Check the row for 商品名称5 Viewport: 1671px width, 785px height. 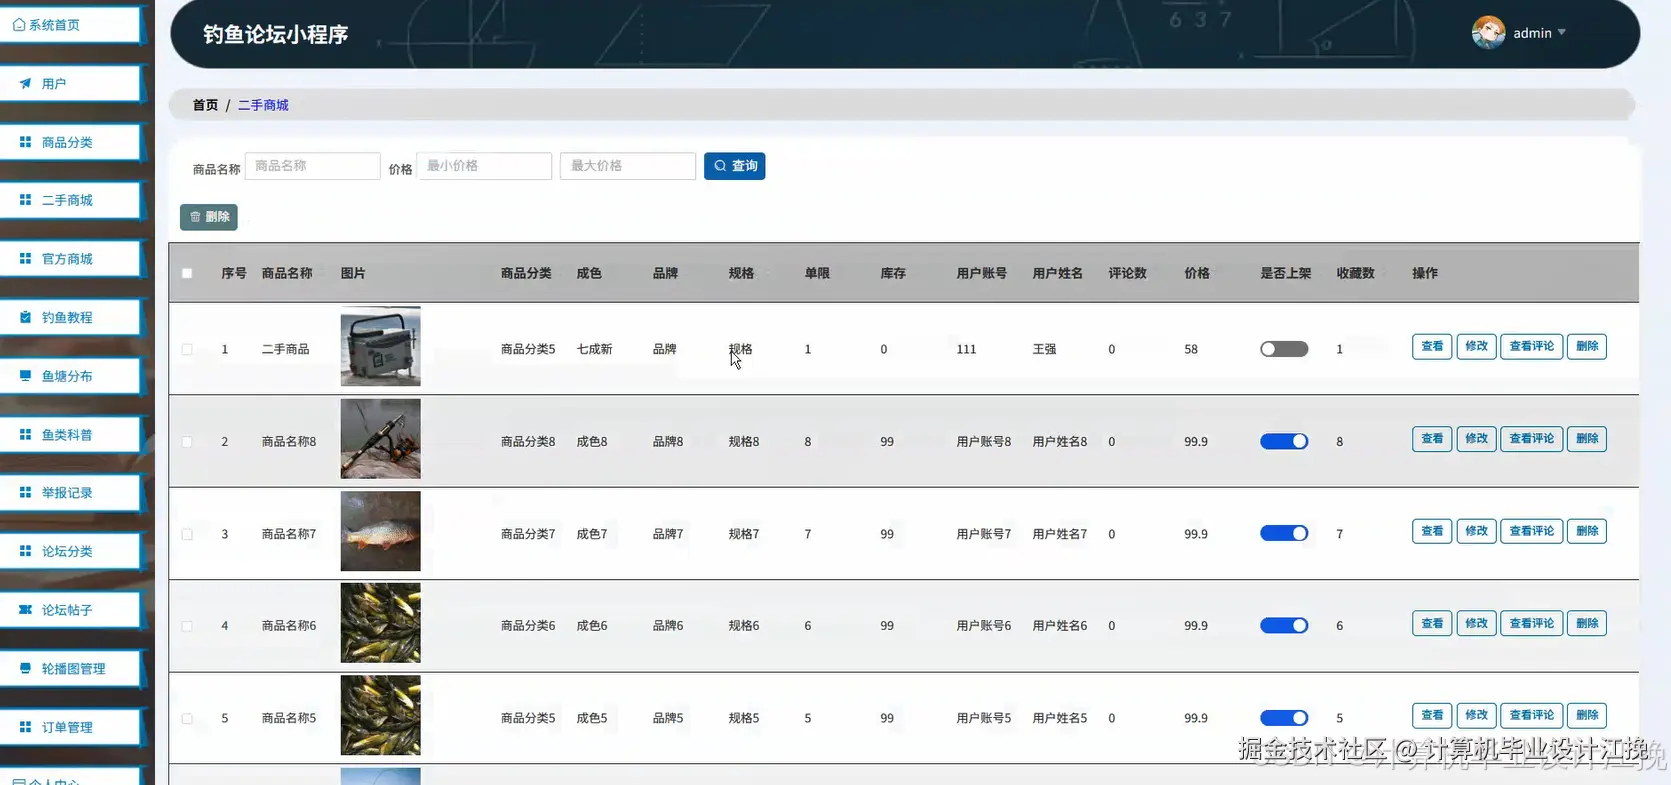coord(187,718)
